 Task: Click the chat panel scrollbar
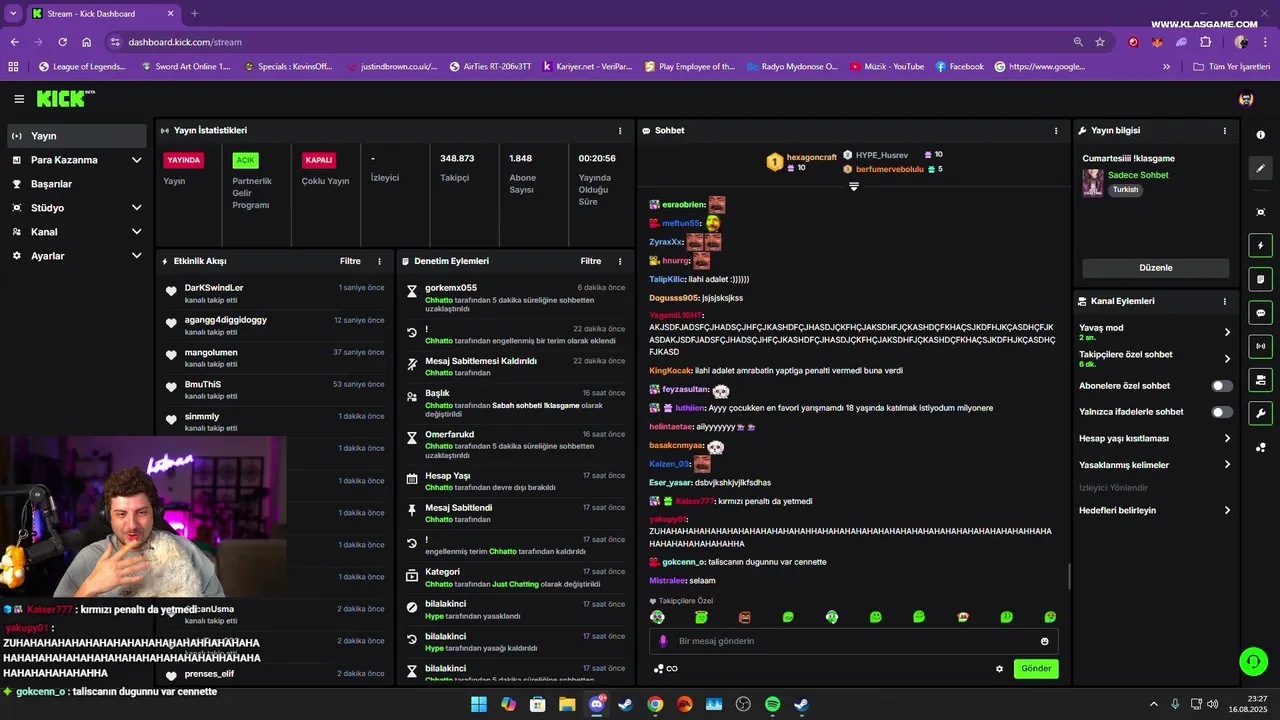pyautogui.click(x=1069, y=576)
